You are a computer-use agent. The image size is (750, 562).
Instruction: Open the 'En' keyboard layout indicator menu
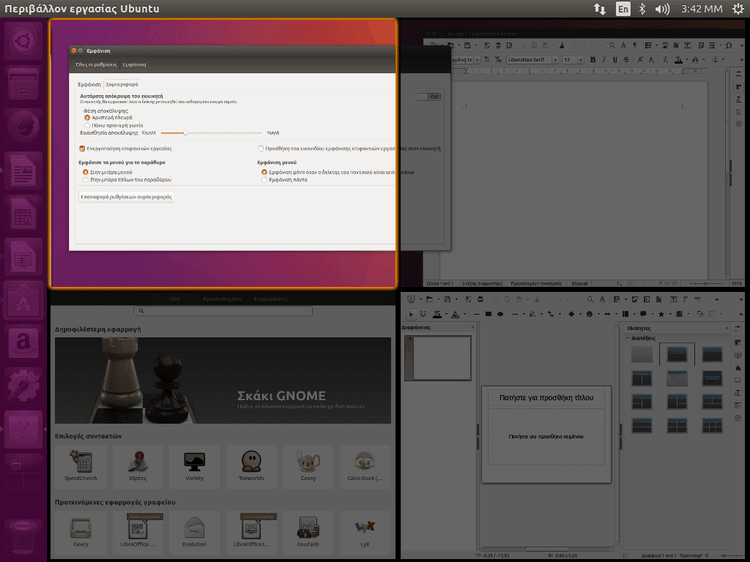623,9
